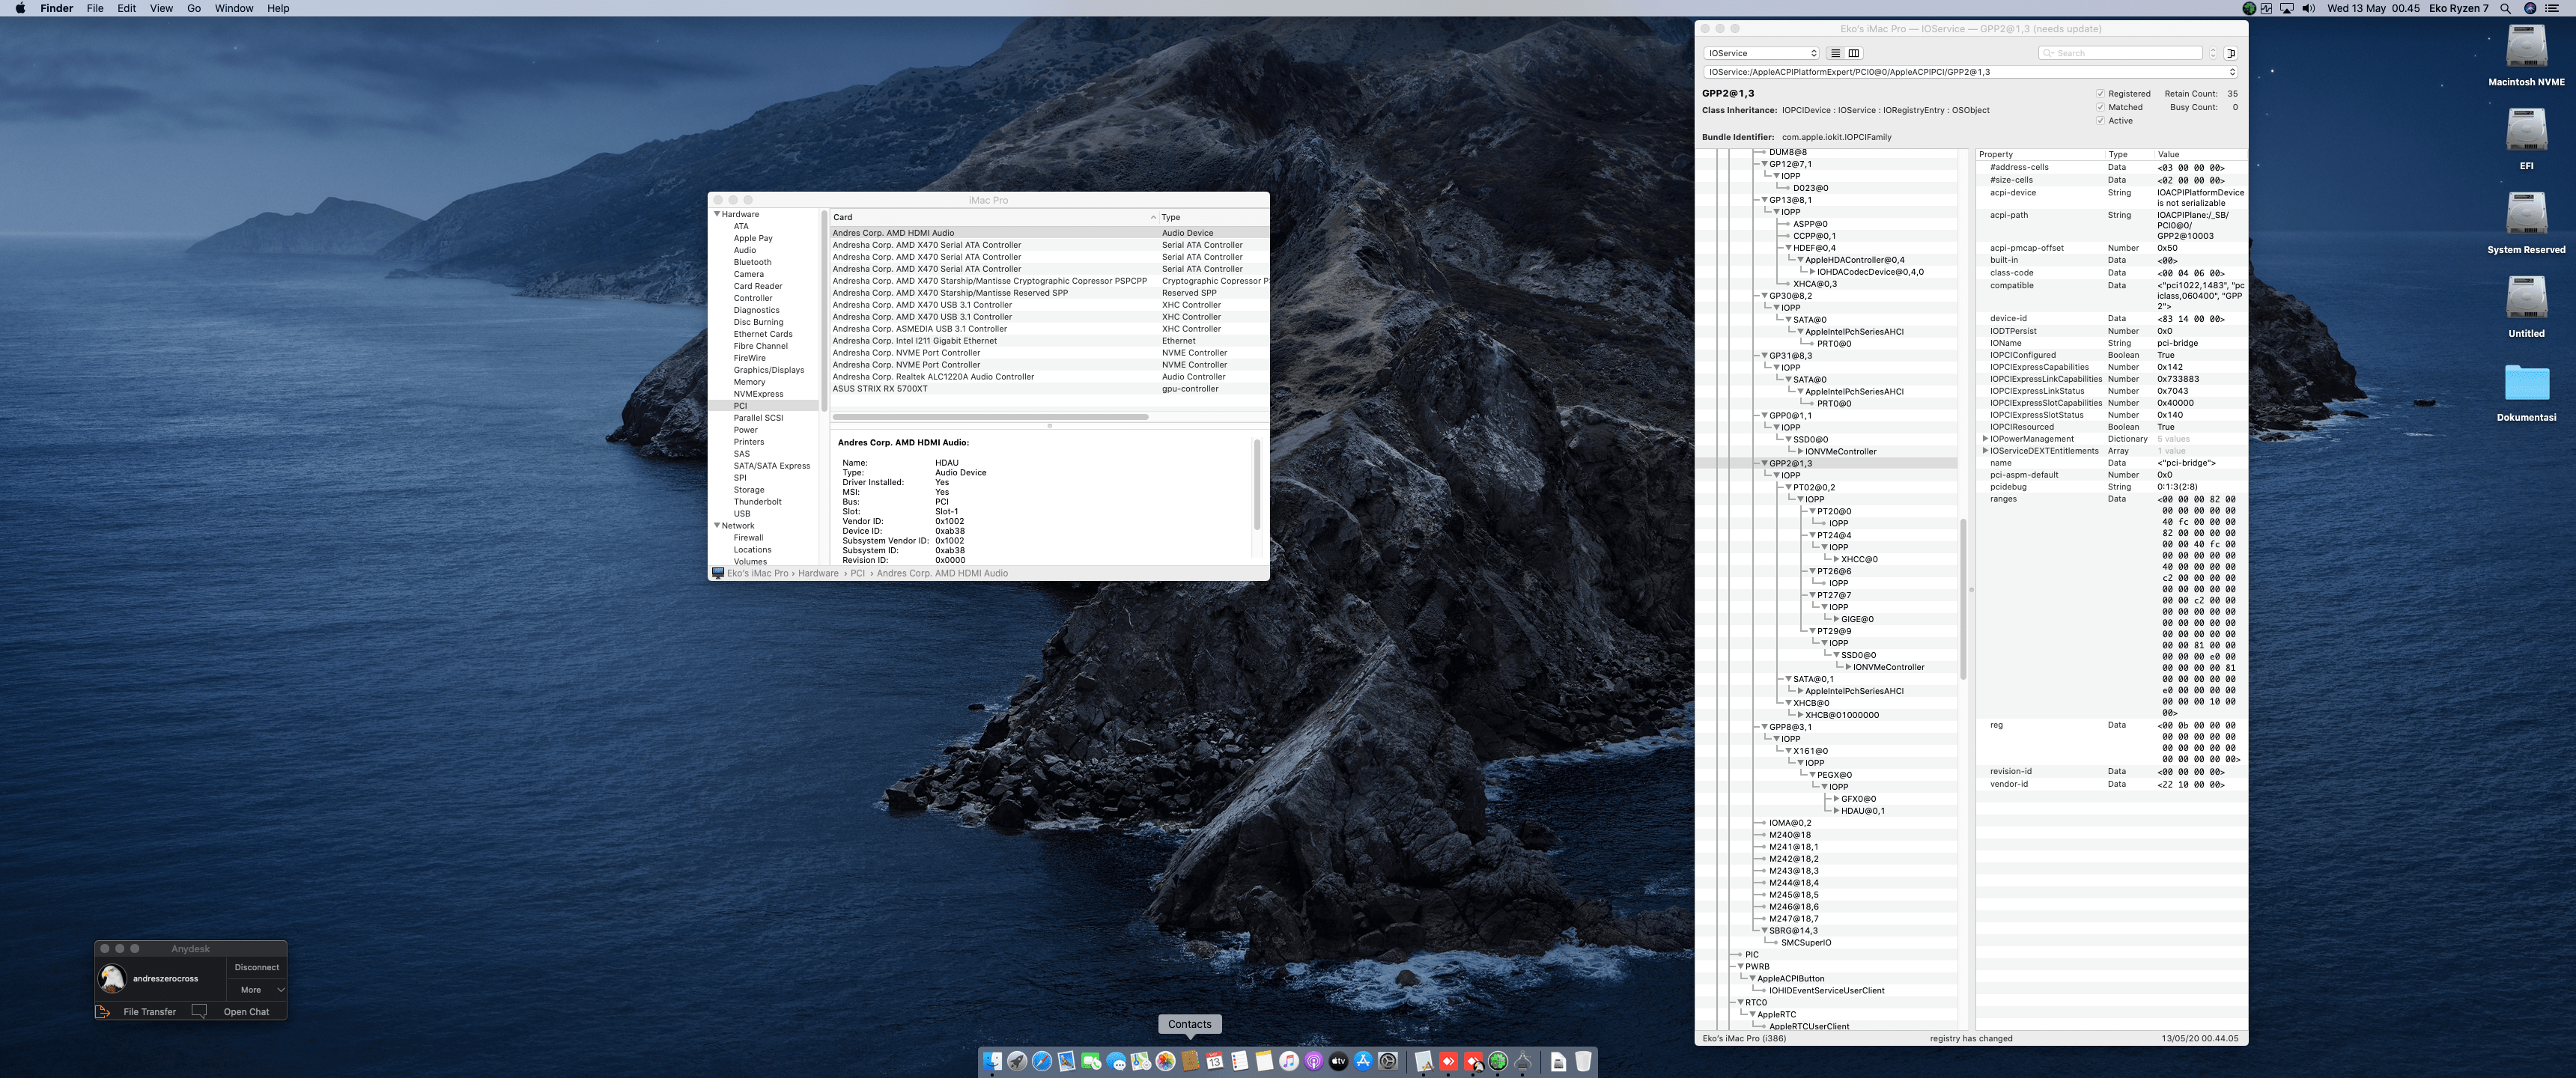Image resolution: width=2576 pixels, height=1078 pixels.
Task: Open the Go menu
Action: click(x=194, y=8)
